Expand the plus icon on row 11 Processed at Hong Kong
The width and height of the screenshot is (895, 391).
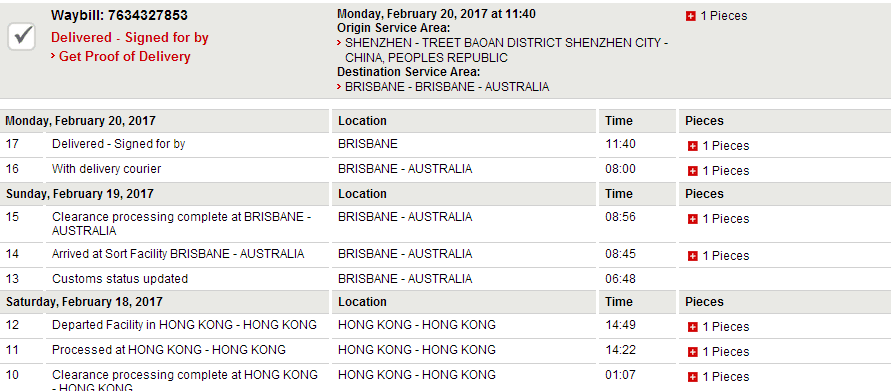coord(692,352)
